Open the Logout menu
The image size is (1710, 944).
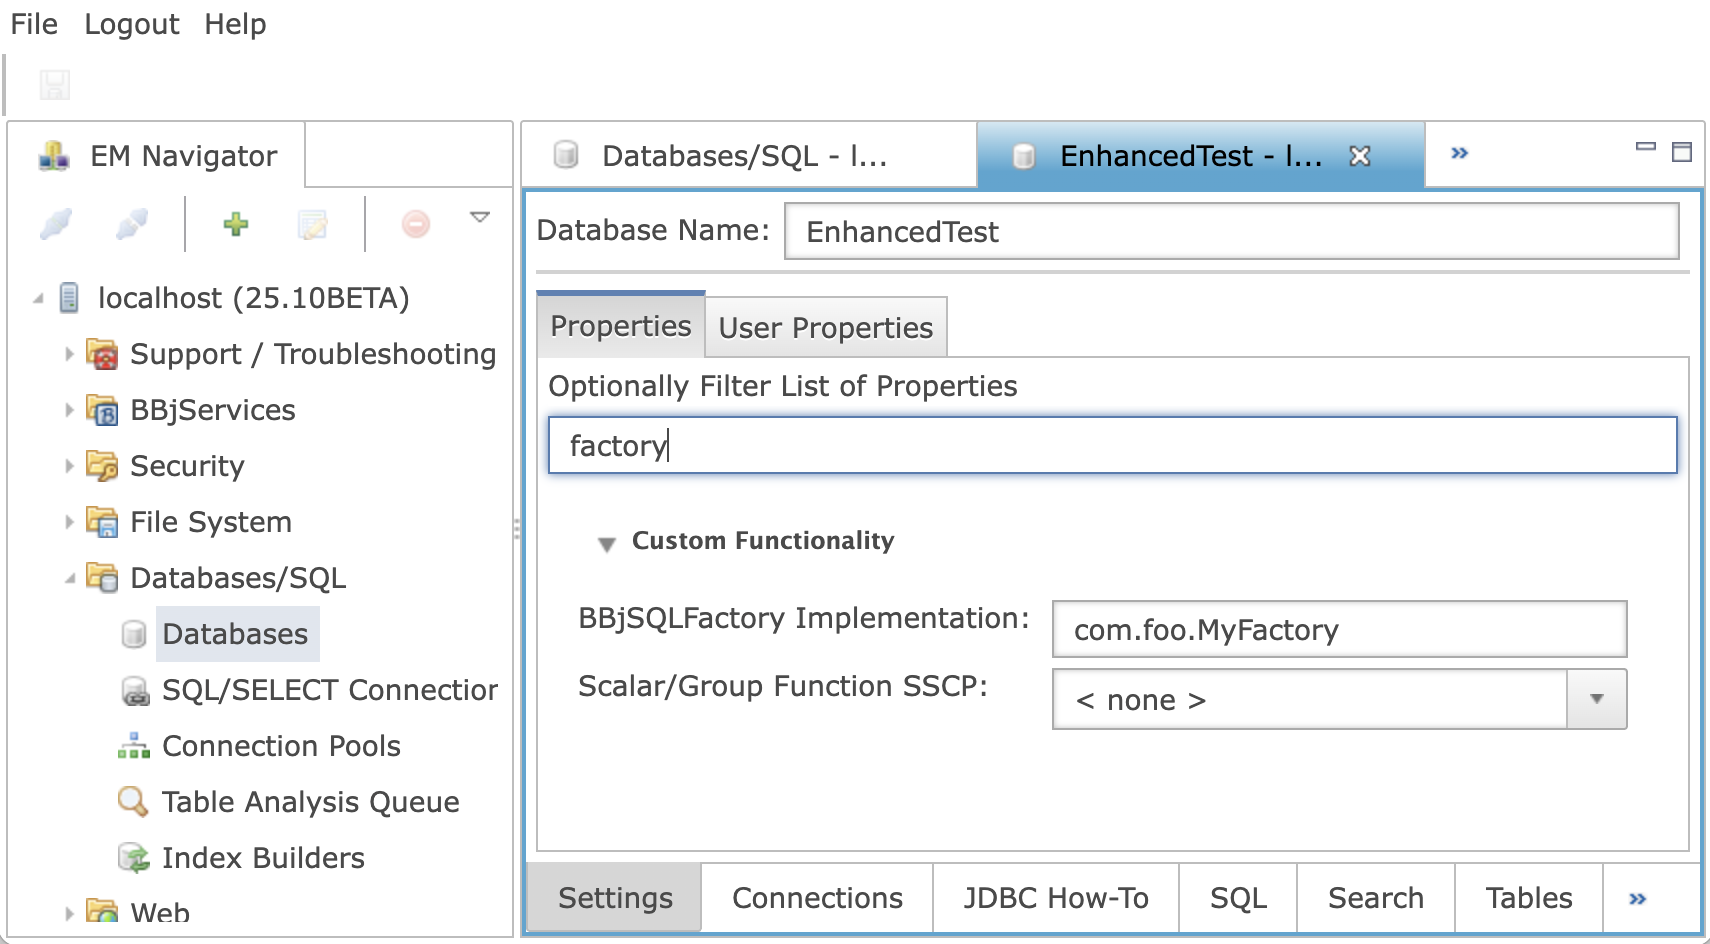pos(131,24)
